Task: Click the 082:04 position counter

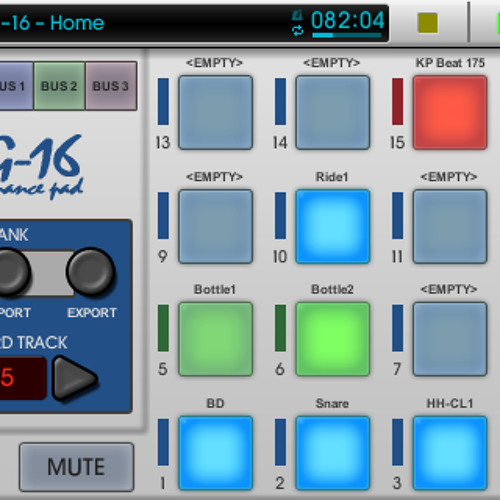Action: tap(348, 20)
